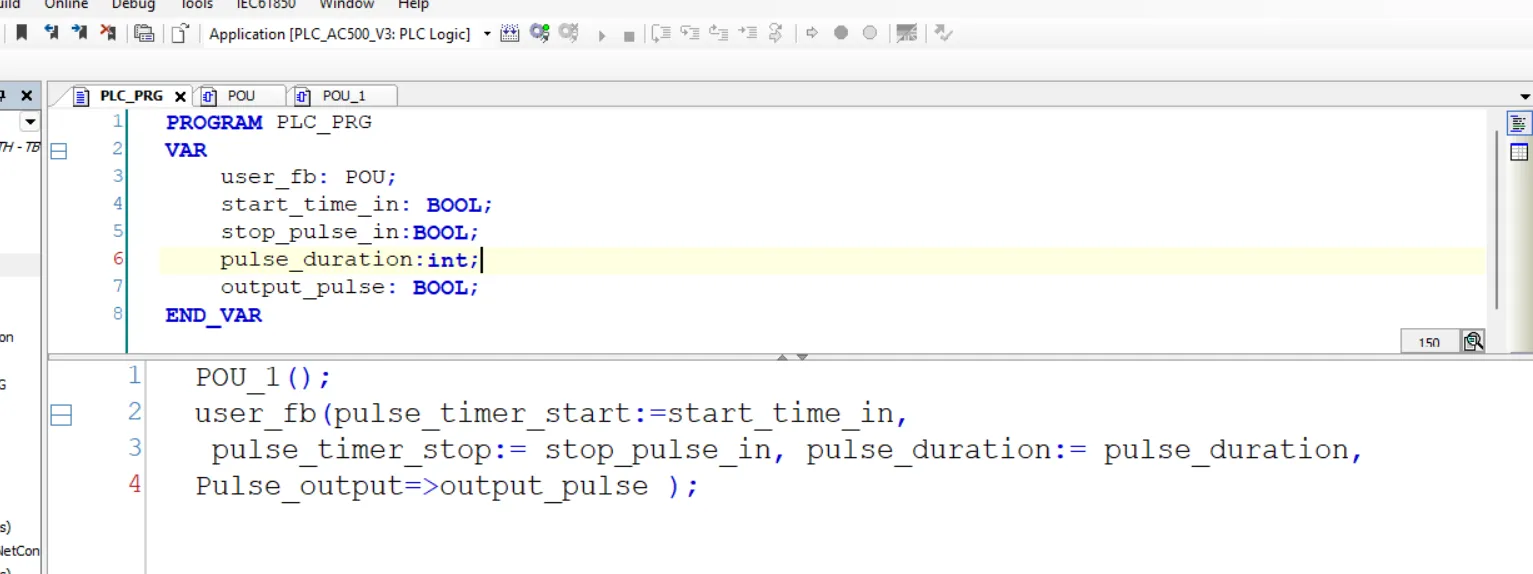The image size is (1533, 574).
Task: Open the left panel small dropdown arrow
Action: (30, 122)
